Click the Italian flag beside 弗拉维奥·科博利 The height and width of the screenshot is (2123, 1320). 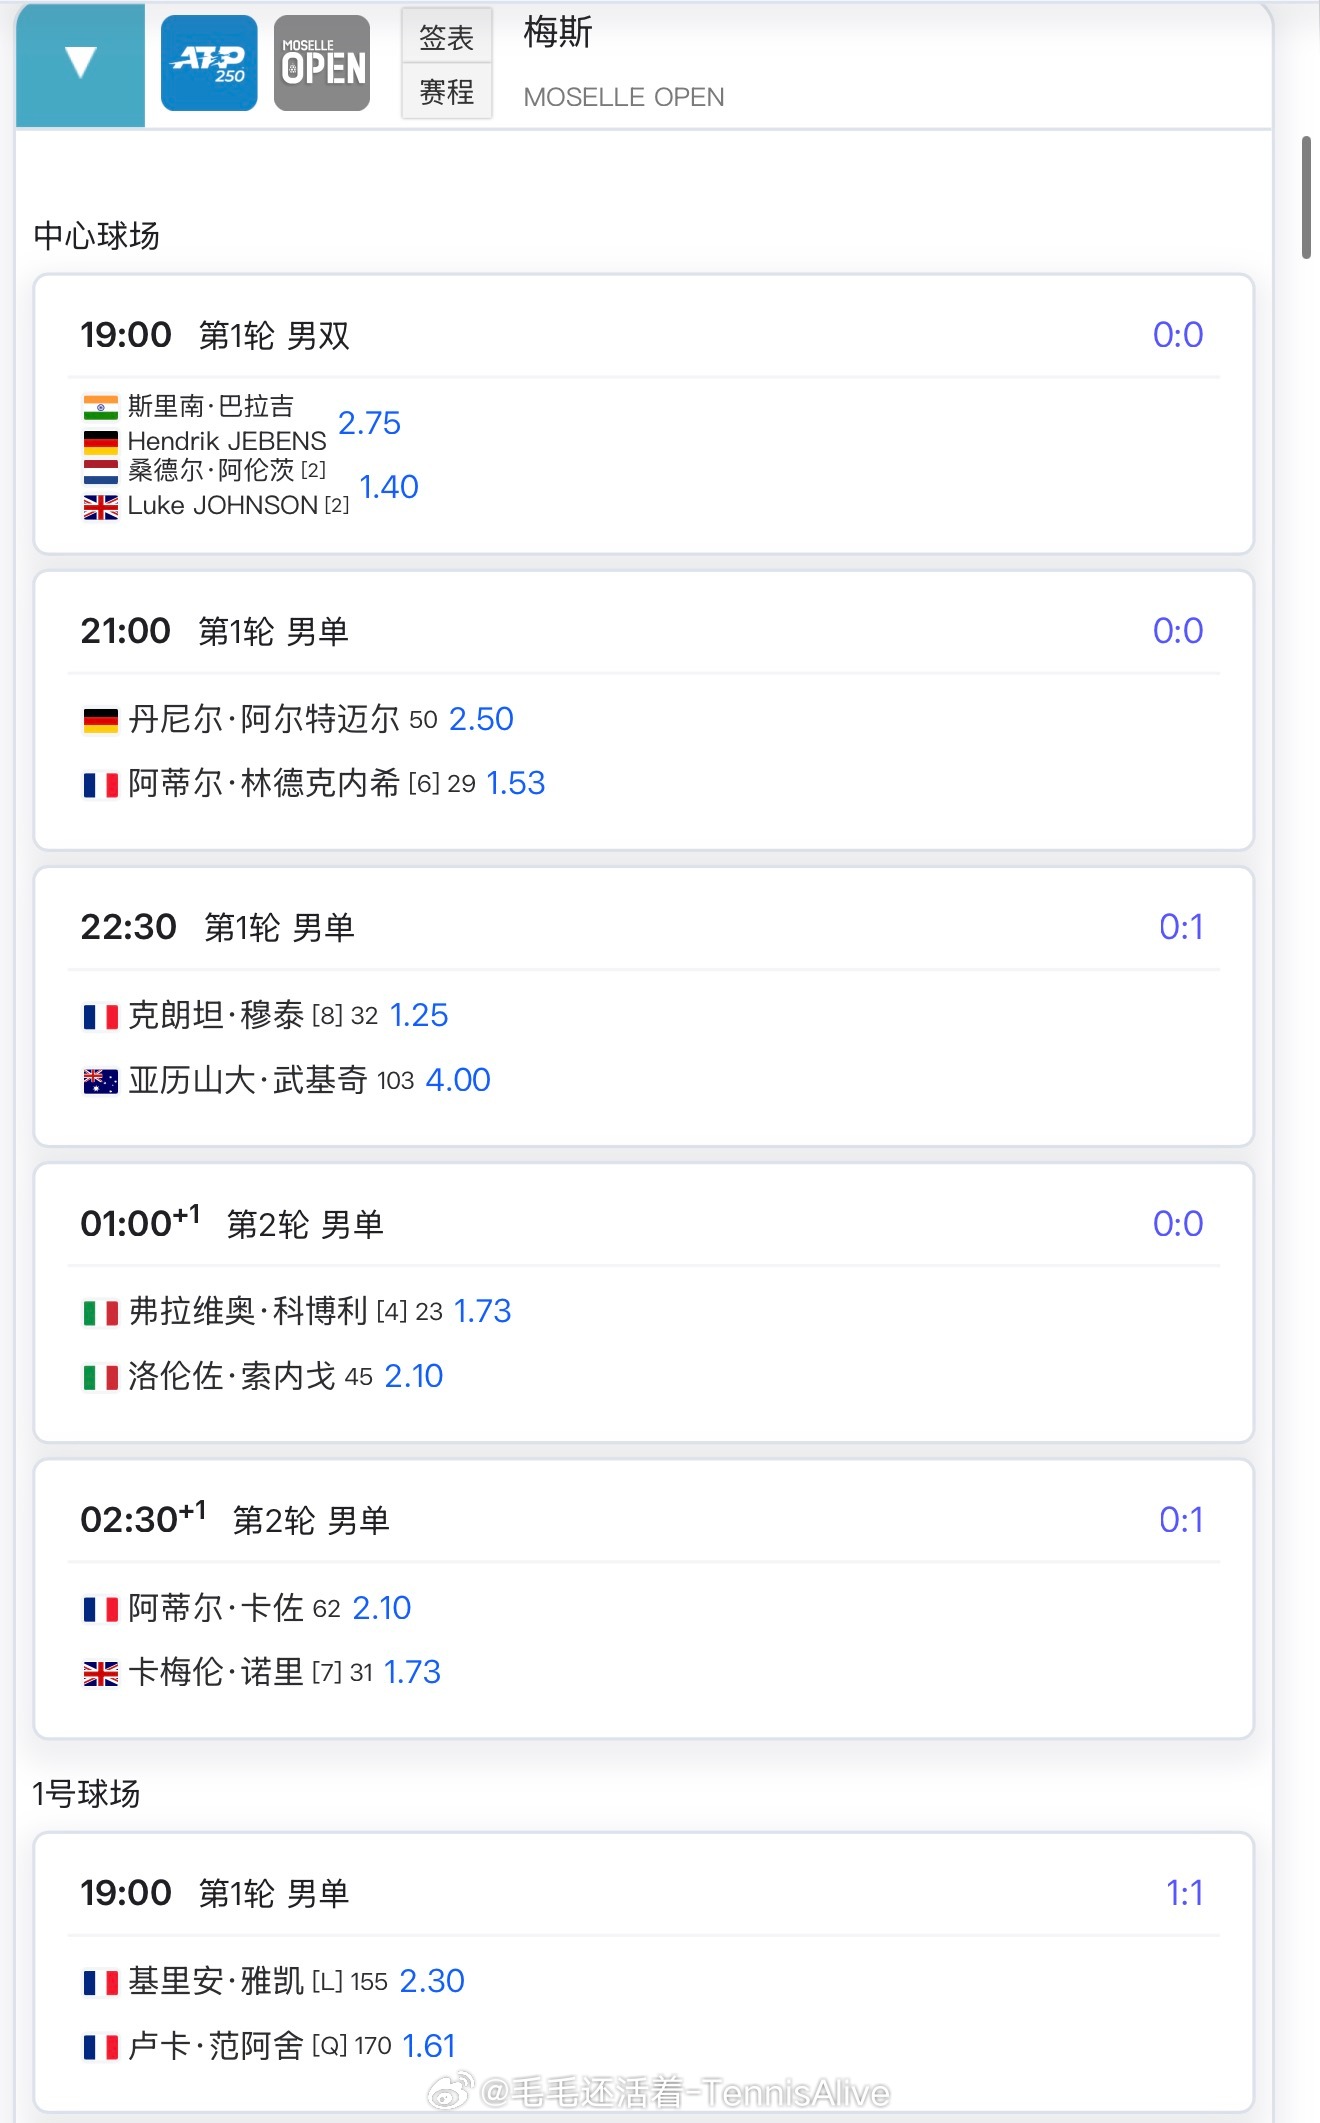(x=100, y=1313)
